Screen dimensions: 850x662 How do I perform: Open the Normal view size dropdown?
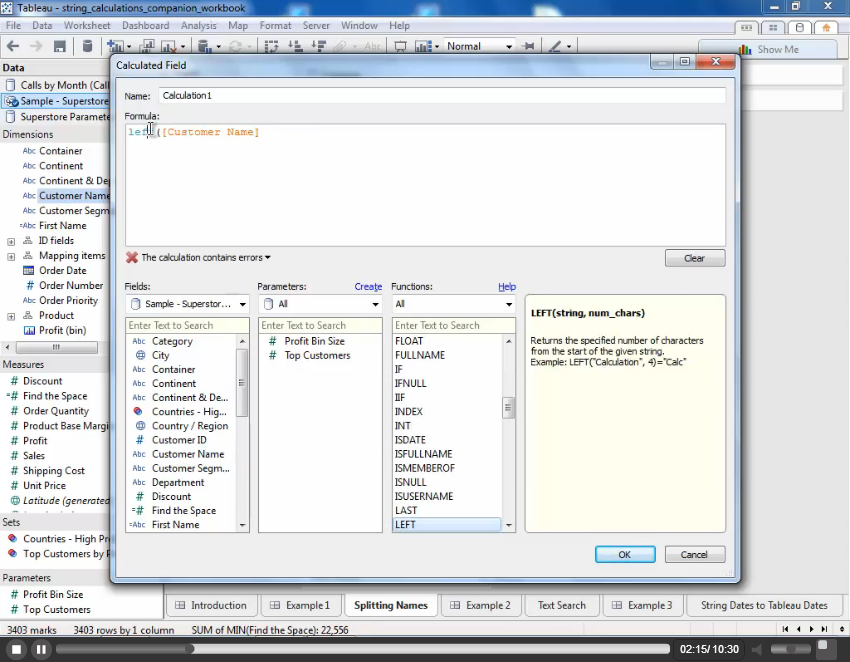coord(509,46)
